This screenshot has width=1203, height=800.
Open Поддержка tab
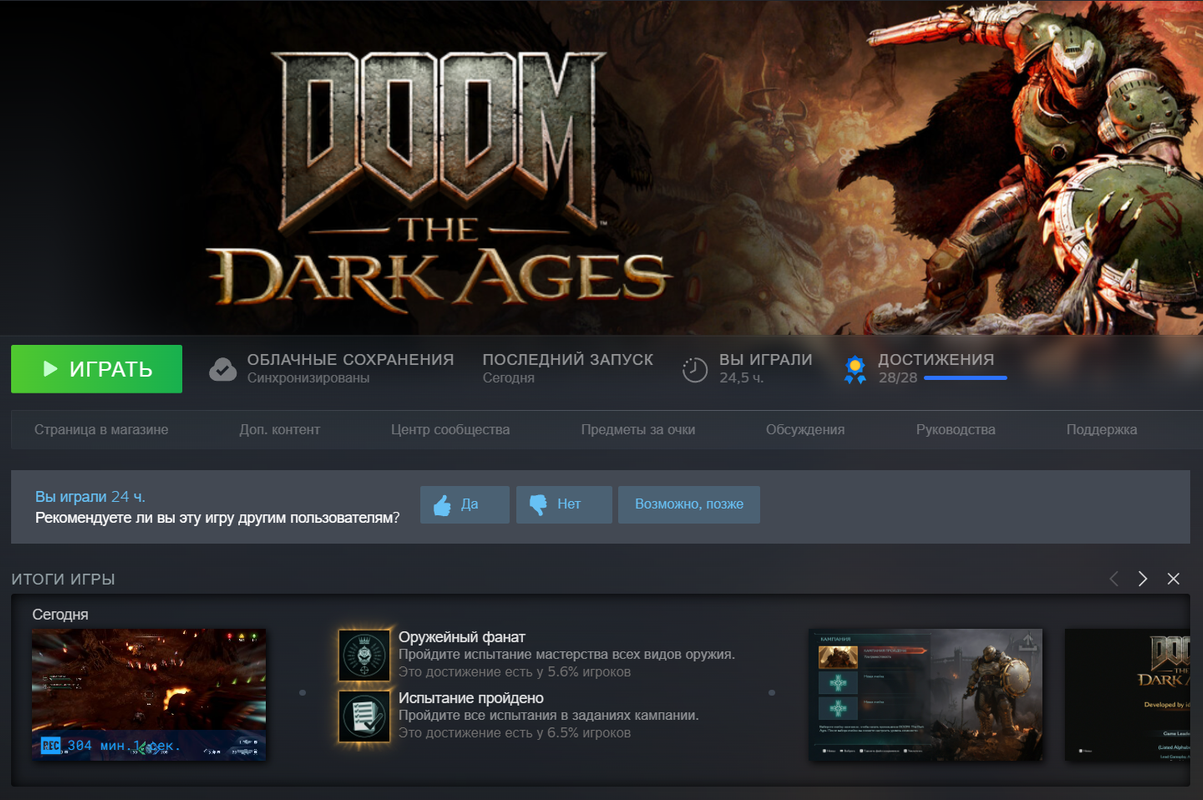[x=1102, y=429]
